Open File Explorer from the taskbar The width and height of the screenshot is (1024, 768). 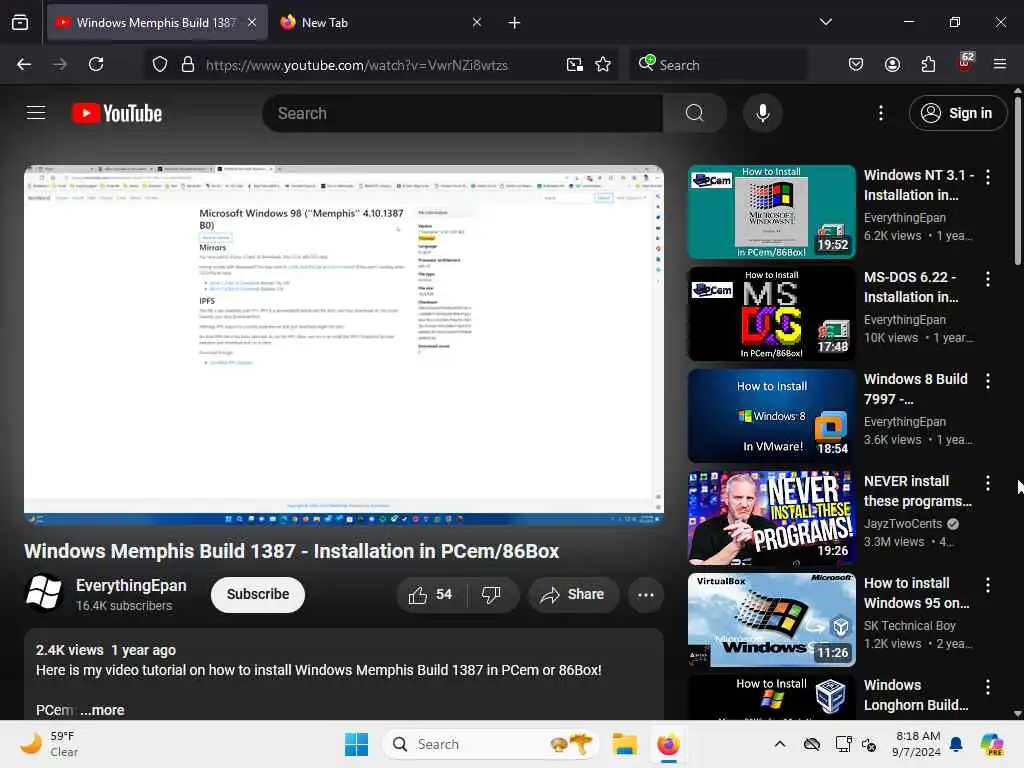[624, 744]
